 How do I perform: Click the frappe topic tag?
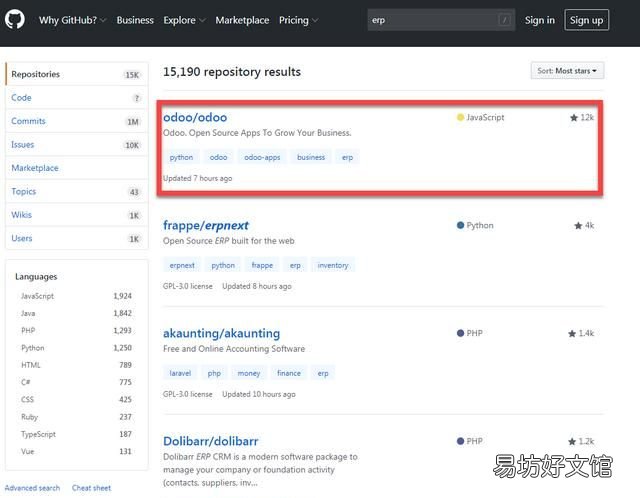(x=262, y=265)
